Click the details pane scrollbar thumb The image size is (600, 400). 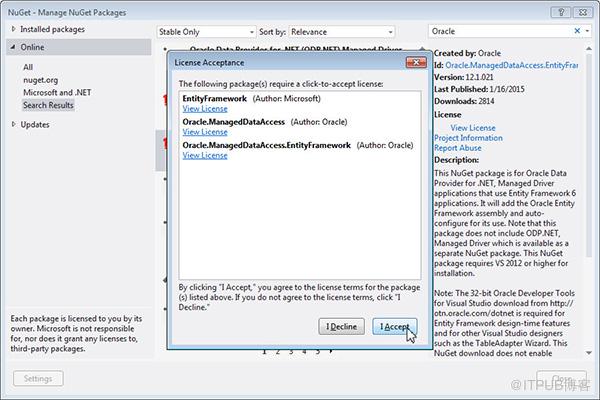point(589,155)
